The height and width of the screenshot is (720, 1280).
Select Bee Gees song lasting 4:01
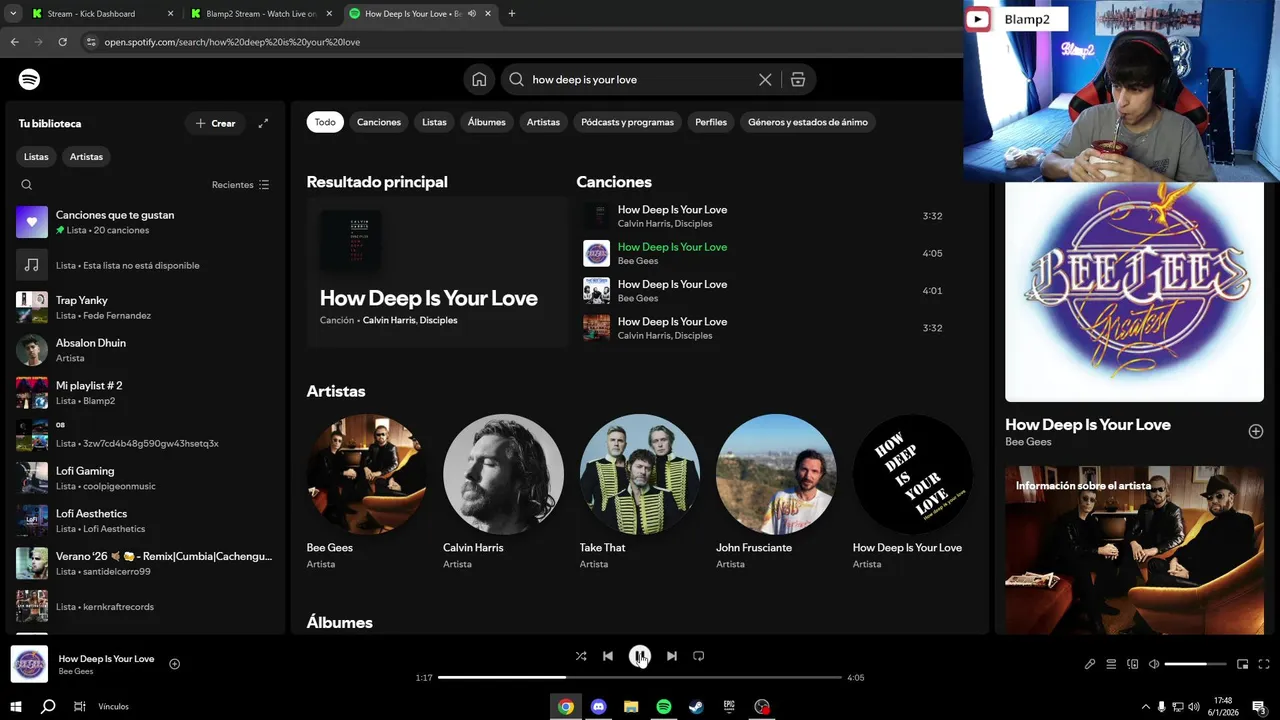tap(766, 291)
